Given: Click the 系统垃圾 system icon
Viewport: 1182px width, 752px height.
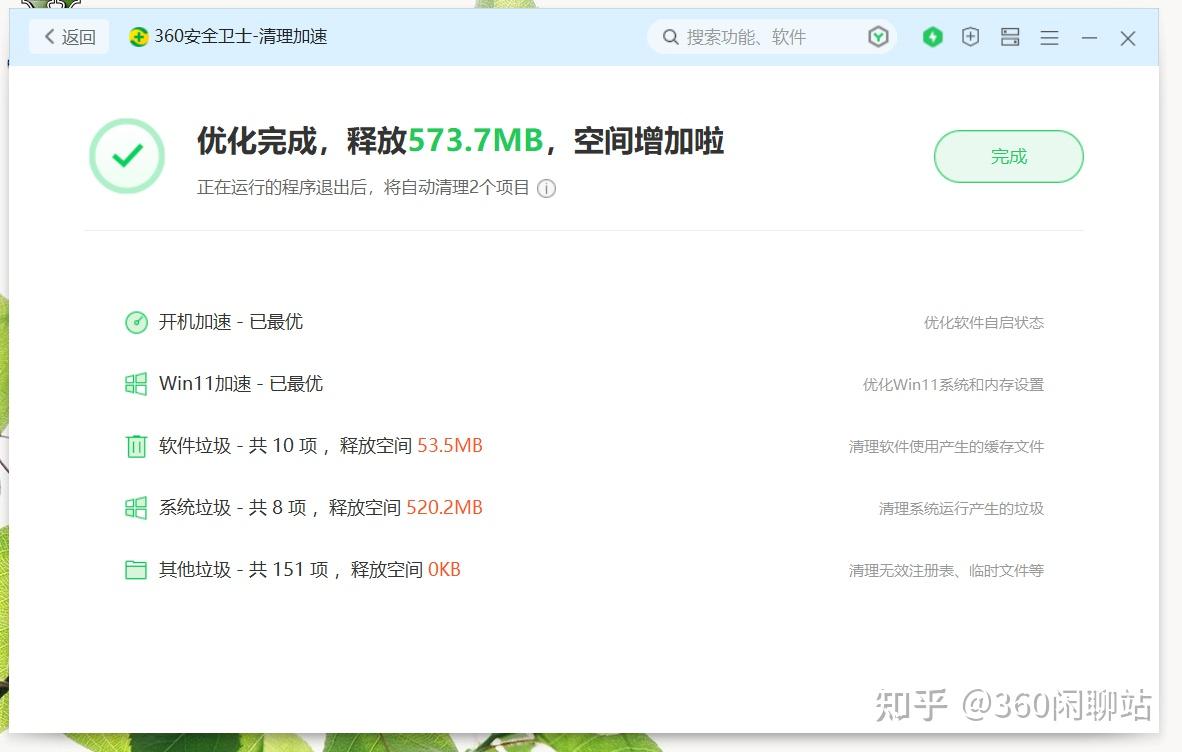Looking at the screenshot, I should [x=136, y=508].
